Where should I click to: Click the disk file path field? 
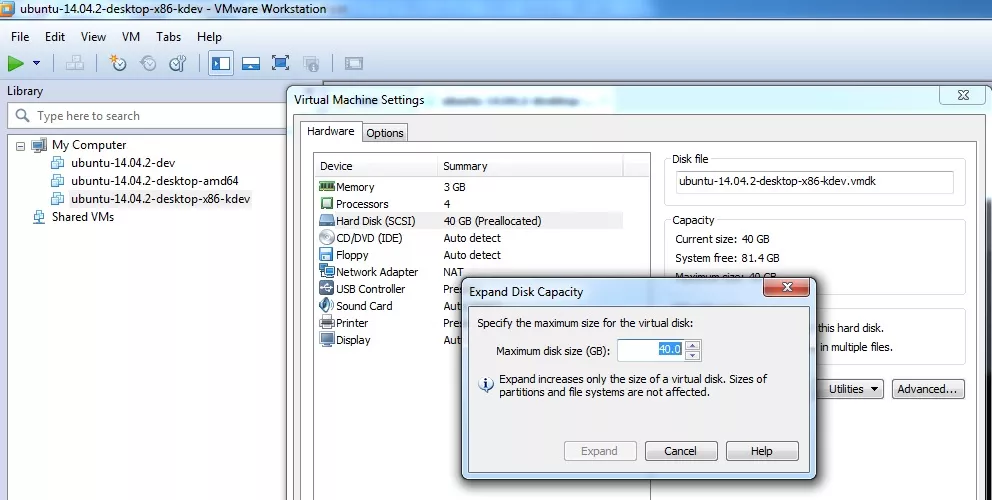click(x=814, y=182)
